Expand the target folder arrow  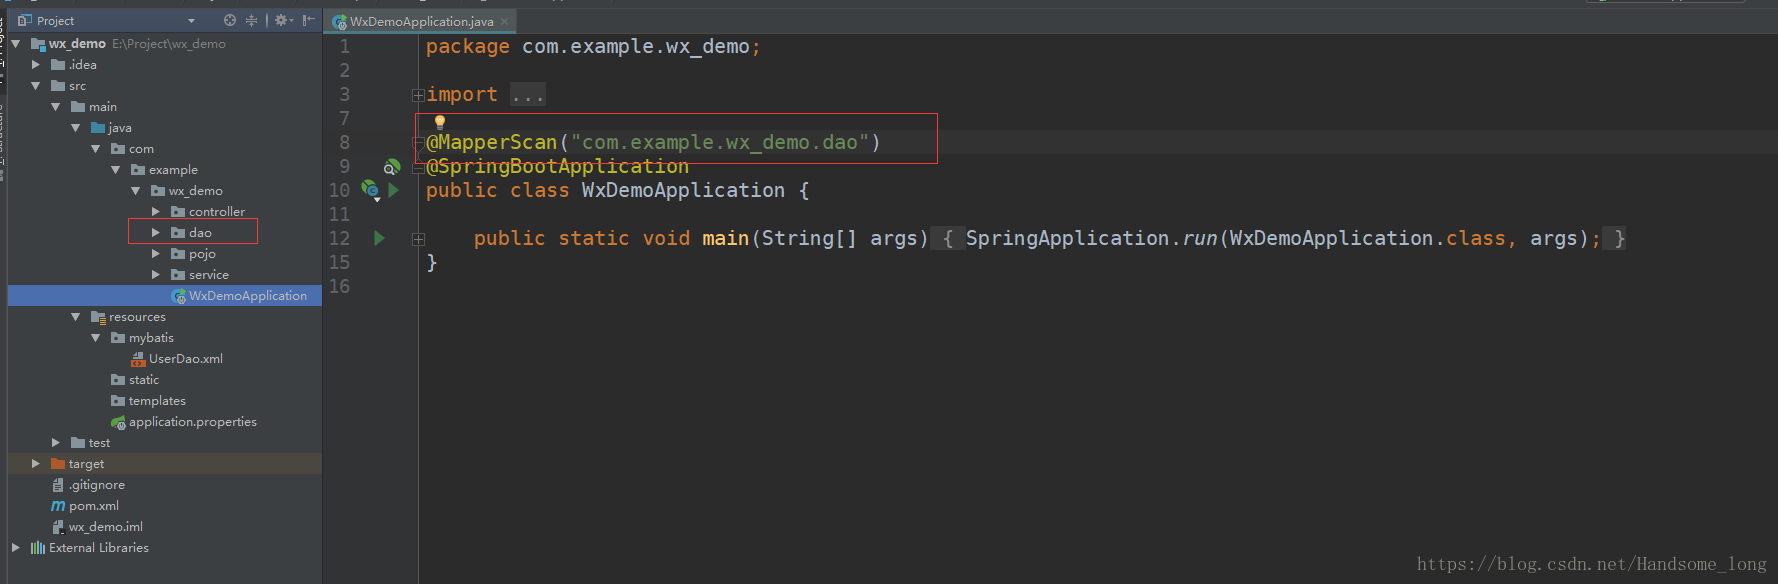point(36,464)
